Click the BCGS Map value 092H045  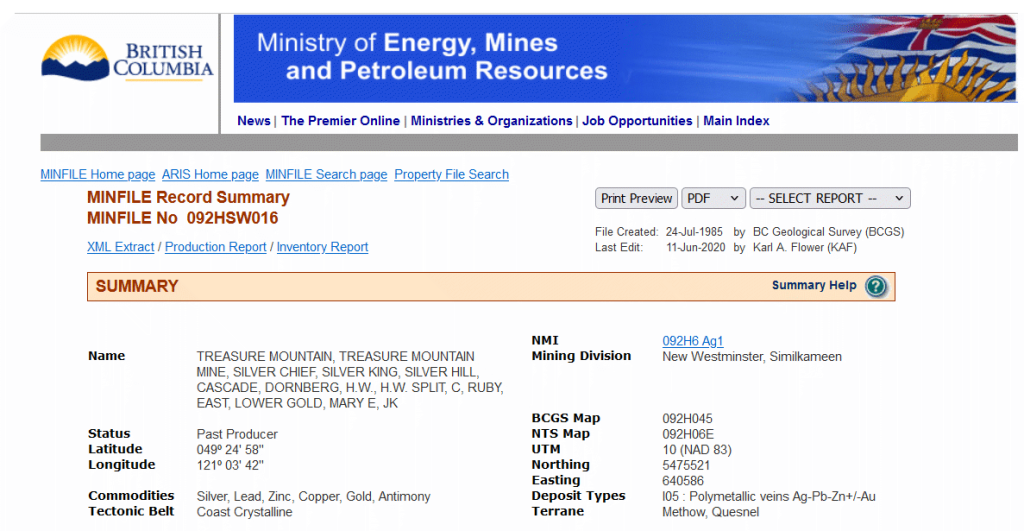coord(687,419)
